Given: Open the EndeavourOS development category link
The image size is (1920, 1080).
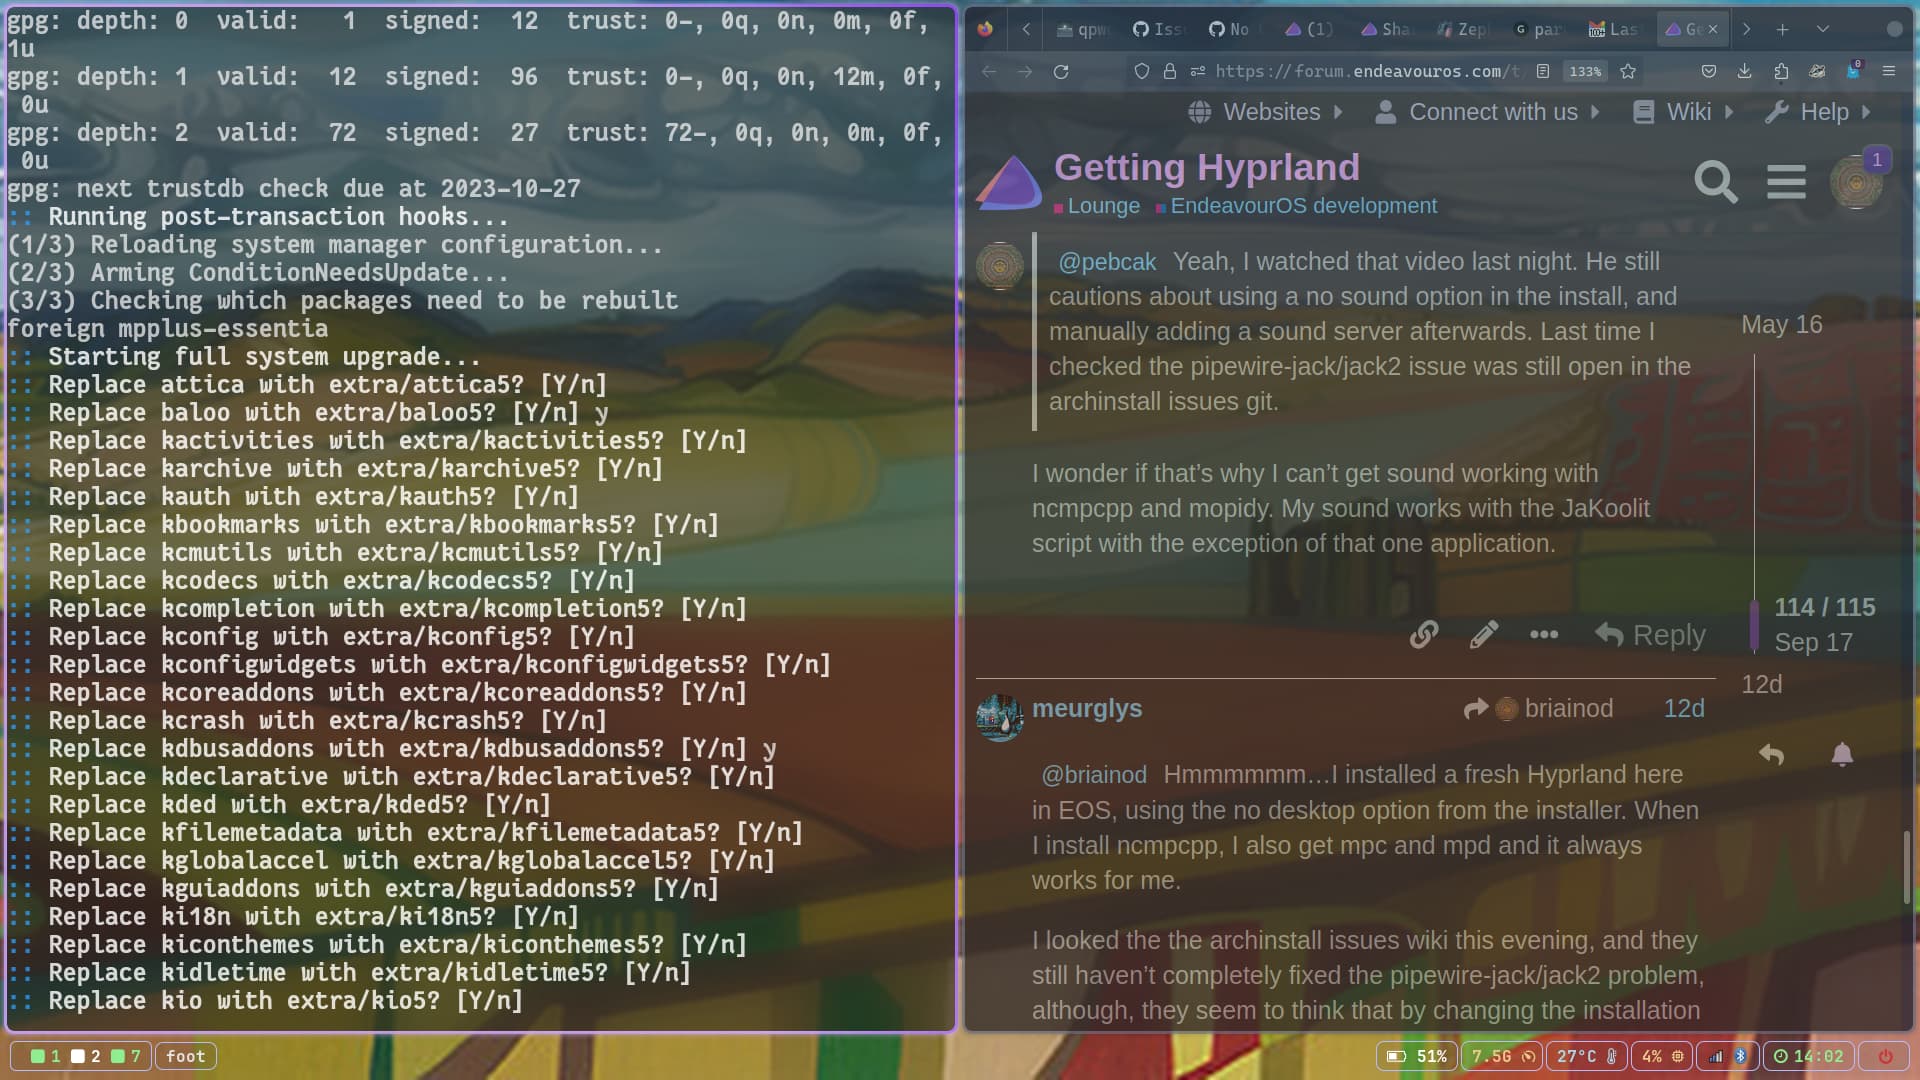Looking at the screenshot, I should coord(1303,206).
